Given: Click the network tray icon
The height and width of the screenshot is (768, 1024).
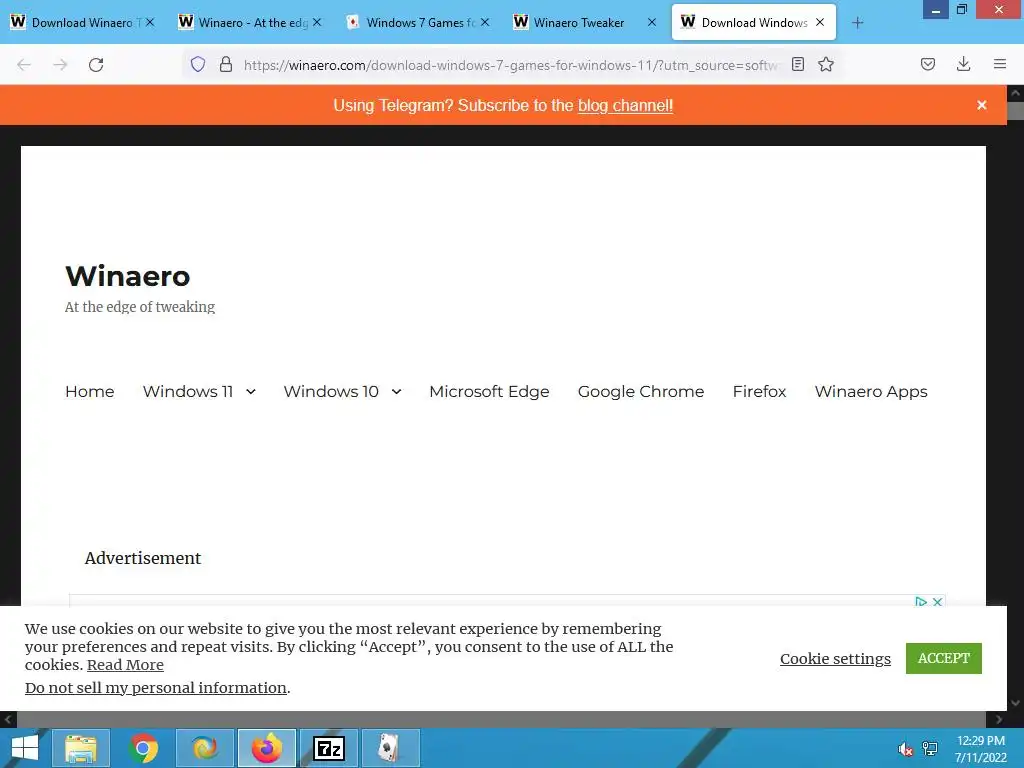Looking at the screenshot, I should [x=930, y=749].
